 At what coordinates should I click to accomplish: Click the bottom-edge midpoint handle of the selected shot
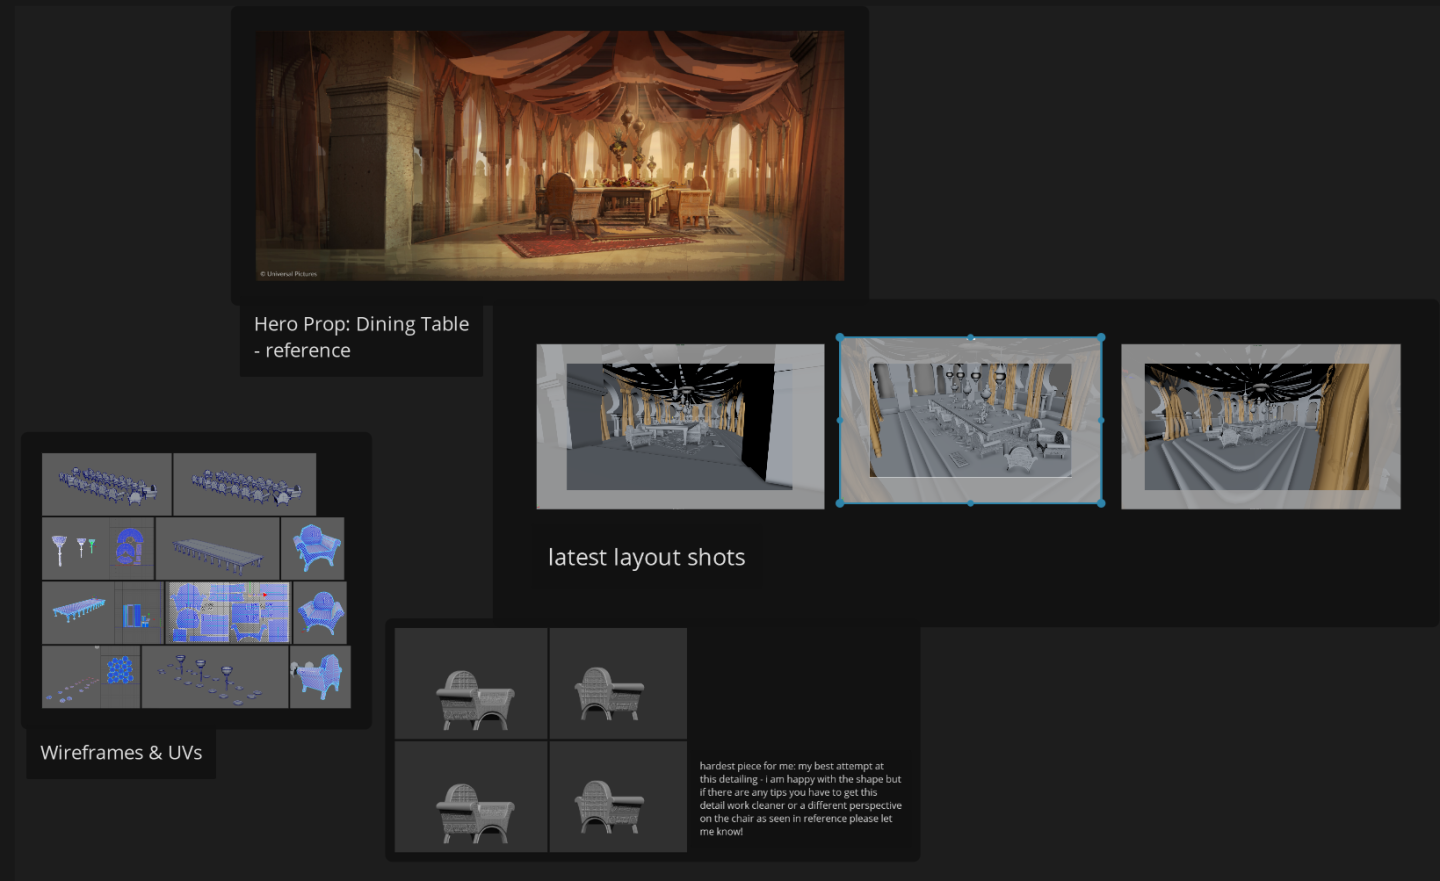[970, 503]
